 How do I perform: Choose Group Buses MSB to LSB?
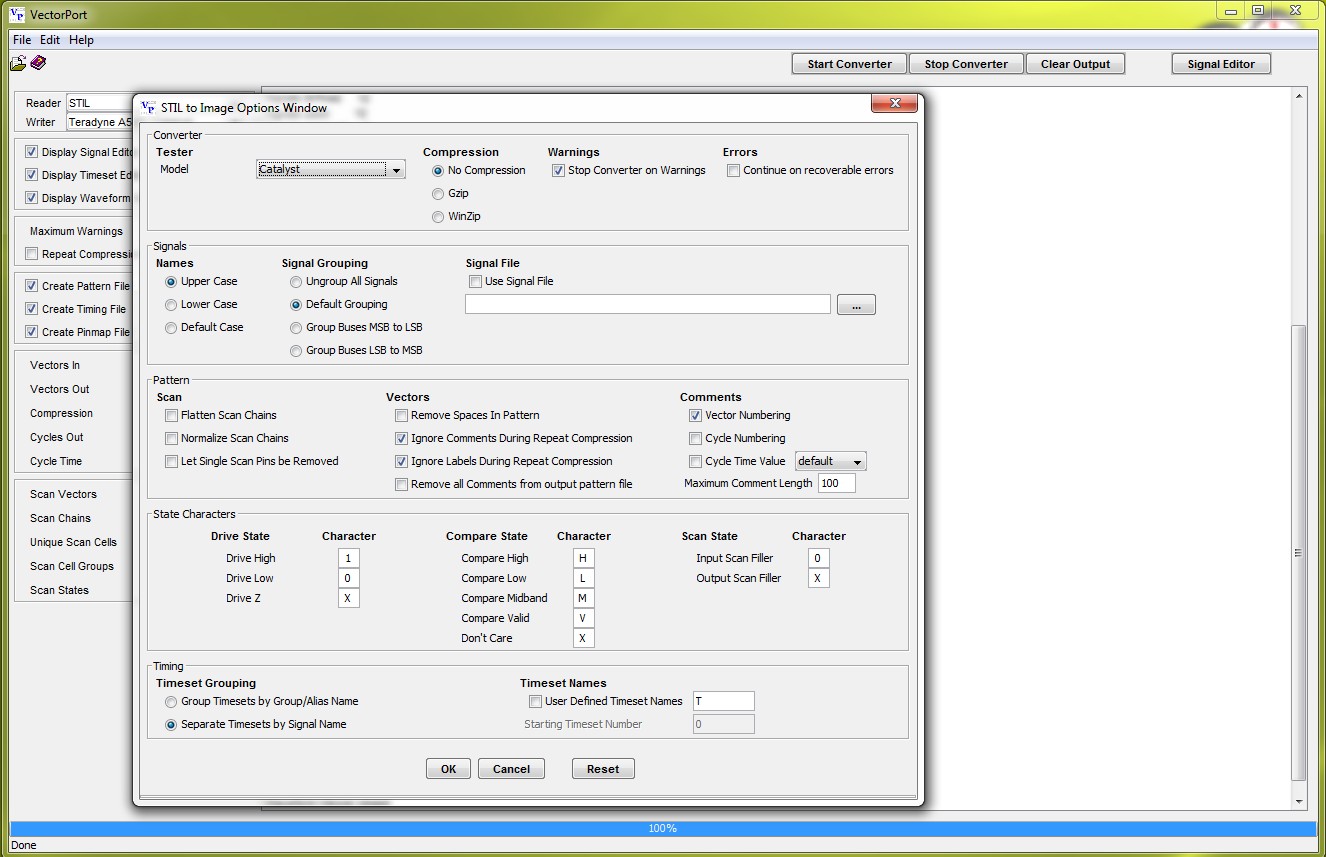coord(296,328)
